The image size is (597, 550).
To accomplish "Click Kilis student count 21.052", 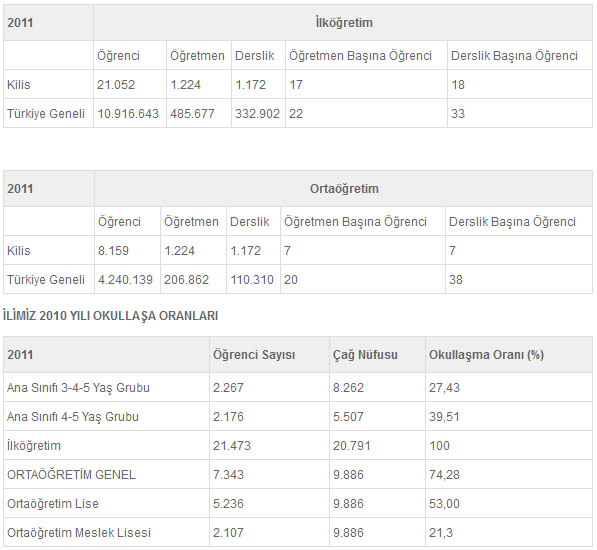I will click(116, 84).
